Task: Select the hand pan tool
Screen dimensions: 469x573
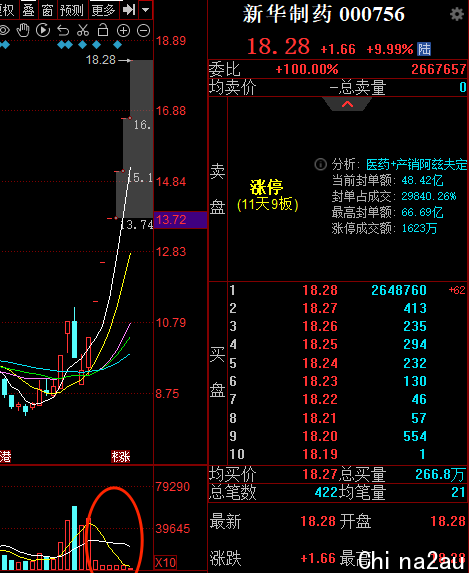Action: [x=23, y=30]
